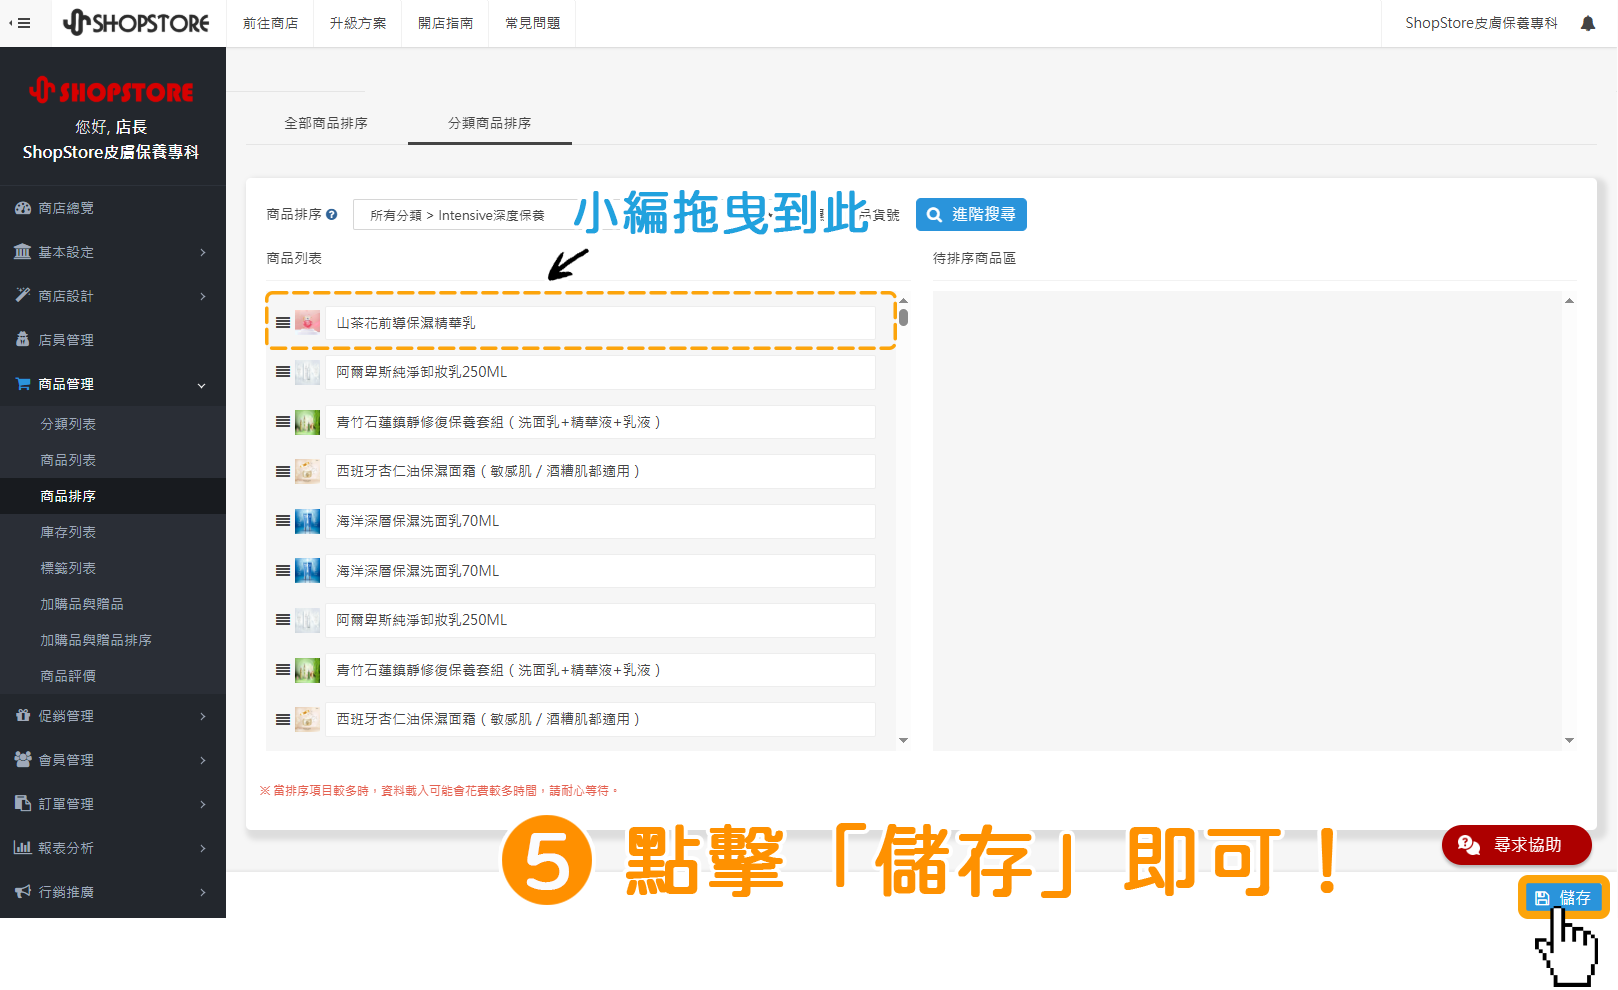
Task: Click 待排序商品區 scrollbar down arrow
Action: 1569,741
